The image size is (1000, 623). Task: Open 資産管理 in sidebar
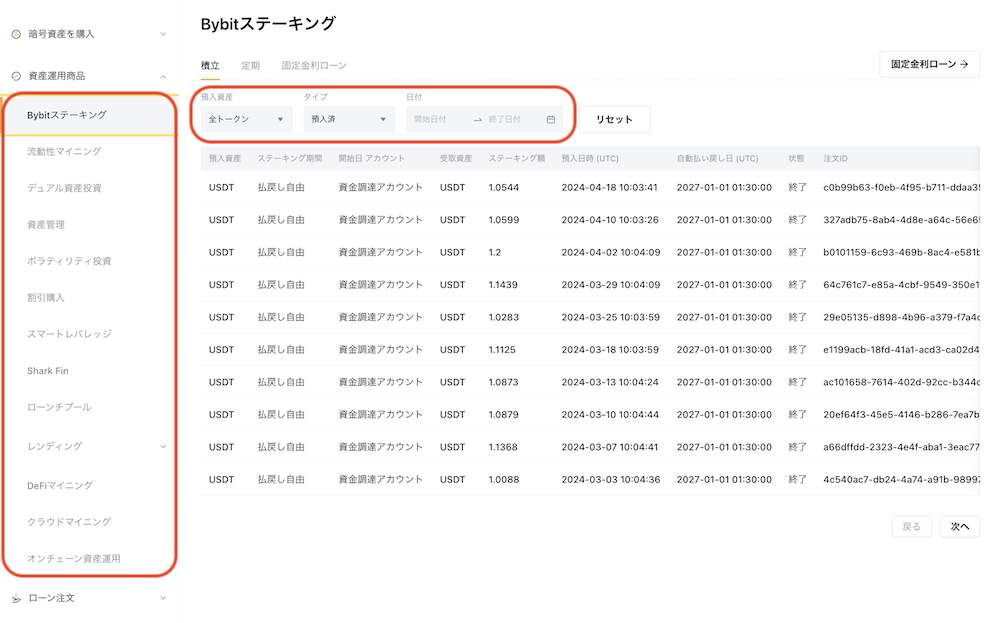46,224
